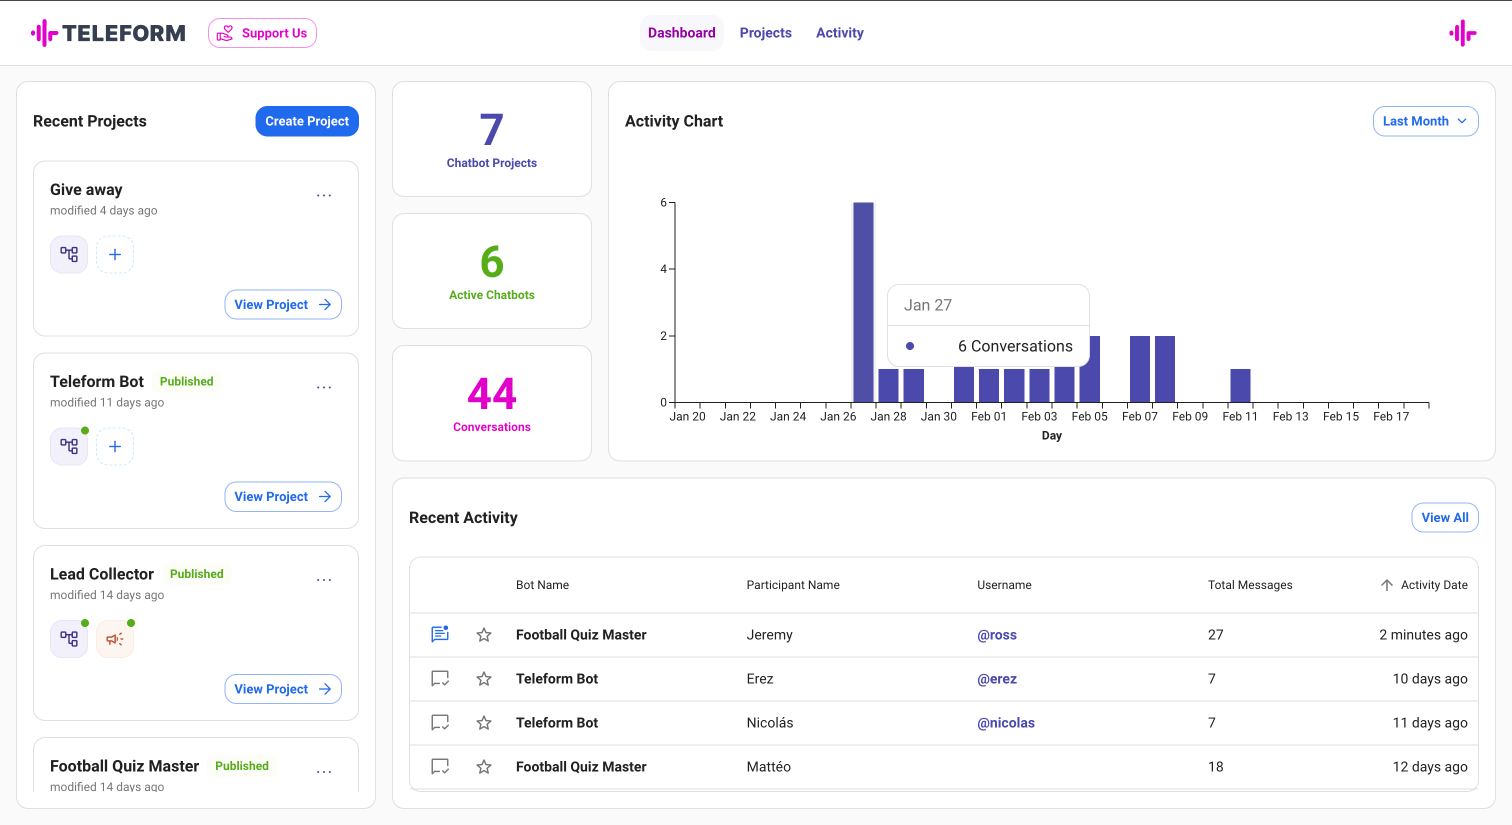Star Nicolás's Teleform Bot conversation
The image size is (1512, 825).
(x=484, y=722)
